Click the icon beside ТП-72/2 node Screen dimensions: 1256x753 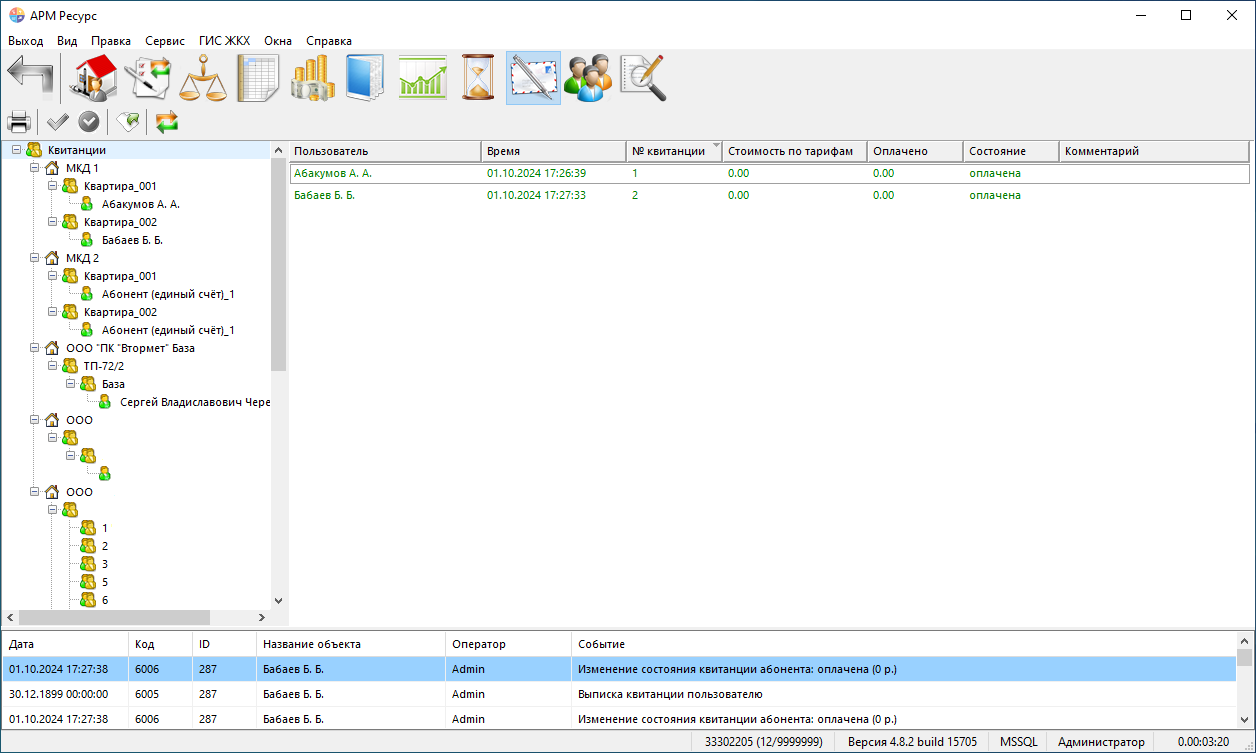pyautogui.click(x=70, y=366)
